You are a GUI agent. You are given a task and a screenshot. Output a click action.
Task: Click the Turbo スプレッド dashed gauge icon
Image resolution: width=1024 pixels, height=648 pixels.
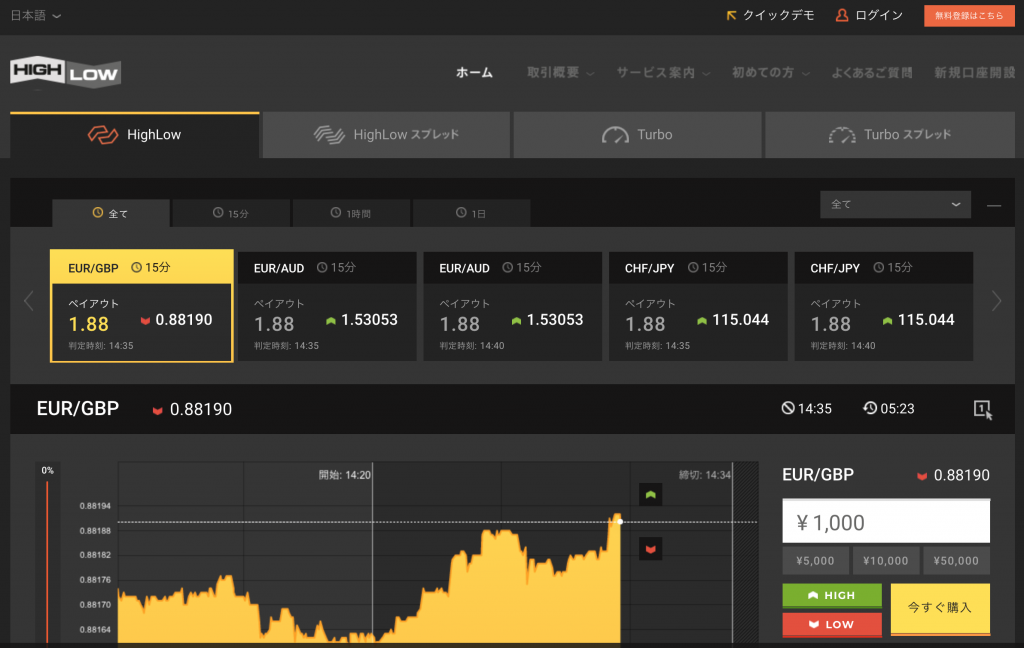coord(842,135)
